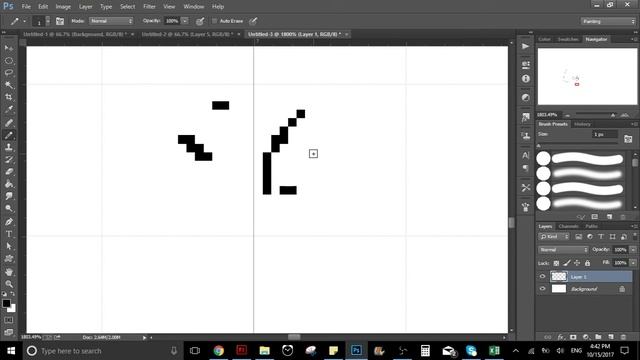Hide the Background layer eye
The height and width of the screenshot is (360, 640).
(x=542, y=289)
